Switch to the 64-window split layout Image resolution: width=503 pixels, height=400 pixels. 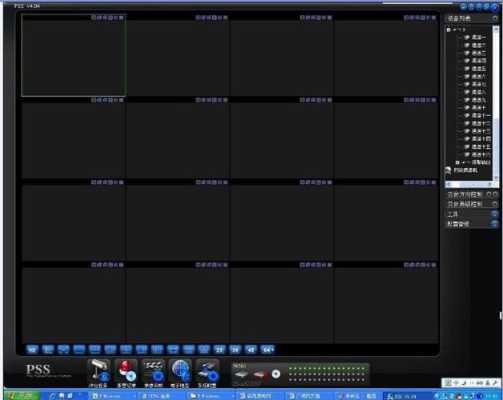click(x=267, y=349)
